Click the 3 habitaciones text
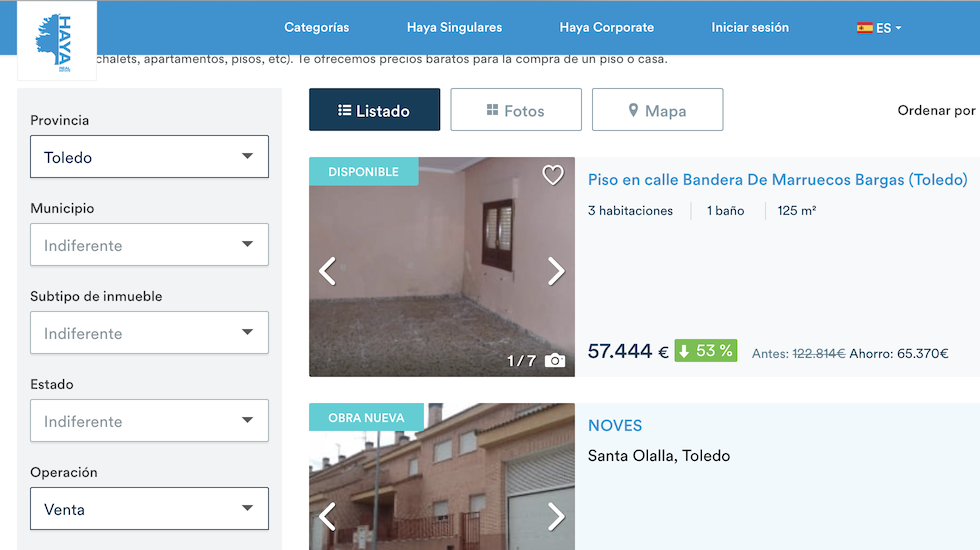 [630, 211]
